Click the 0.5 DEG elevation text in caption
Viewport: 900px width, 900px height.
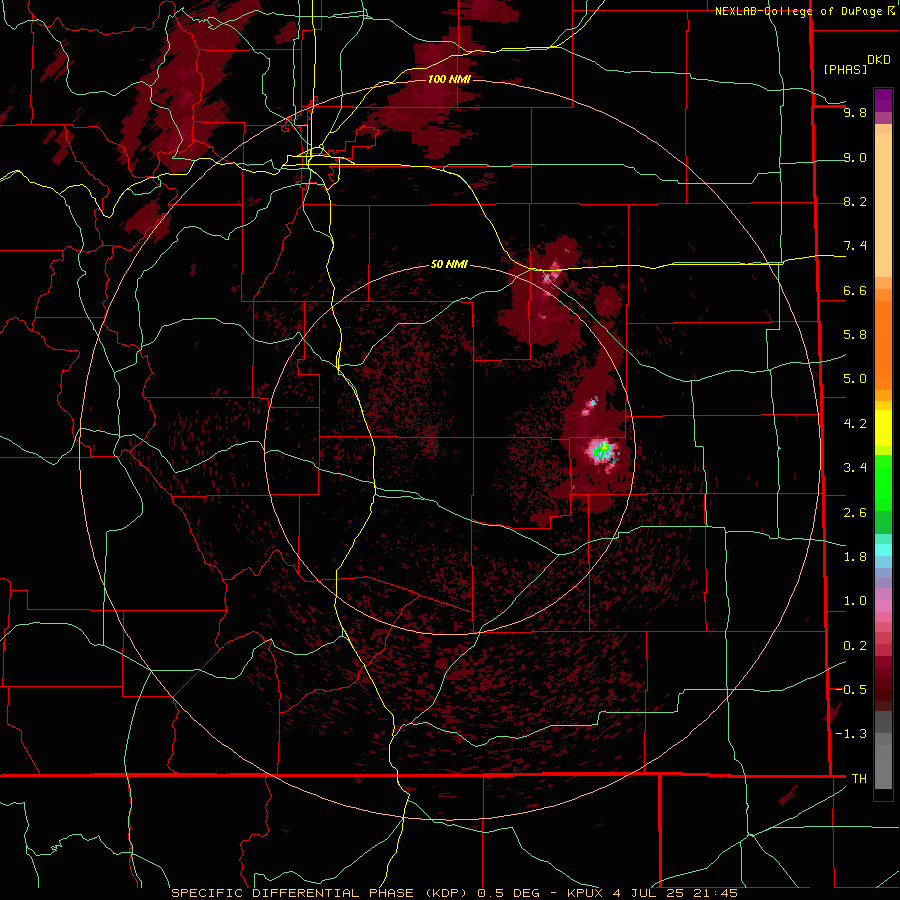coord(509,893)
